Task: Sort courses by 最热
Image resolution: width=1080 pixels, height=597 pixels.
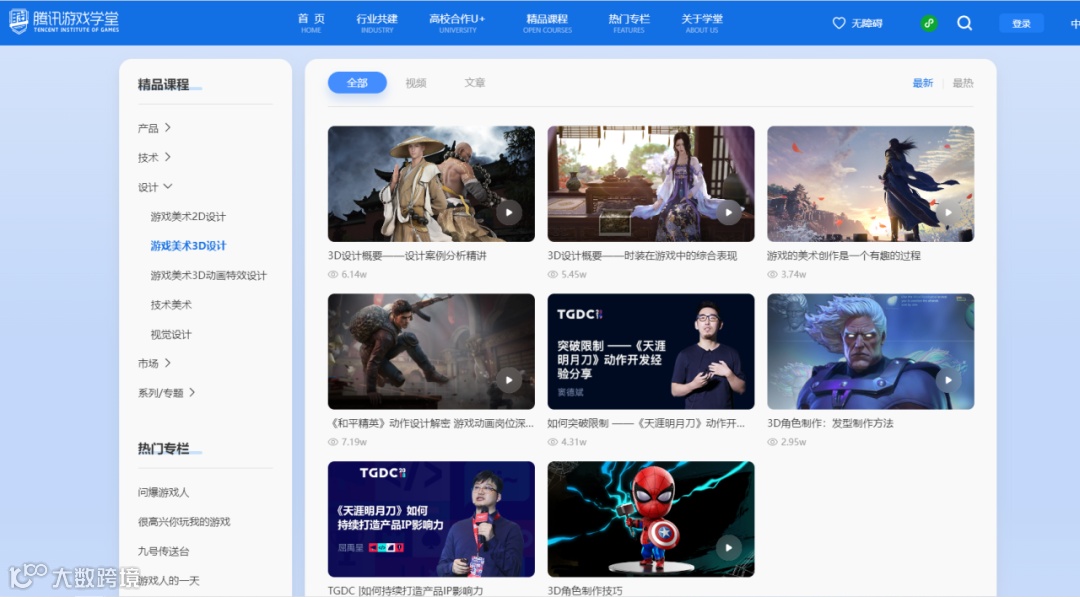Action: coord(962,83)
